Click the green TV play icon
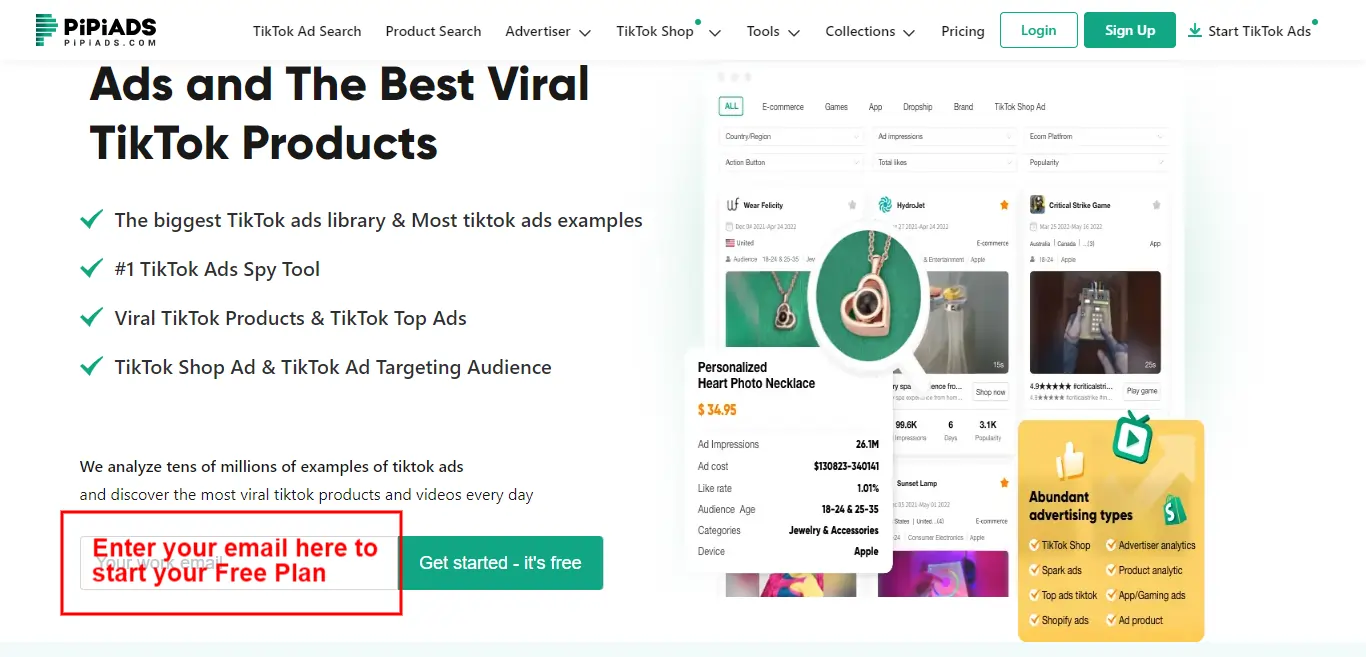Image resolution: width=1366 pixels, height=657 pixels. click(1133, 437)
